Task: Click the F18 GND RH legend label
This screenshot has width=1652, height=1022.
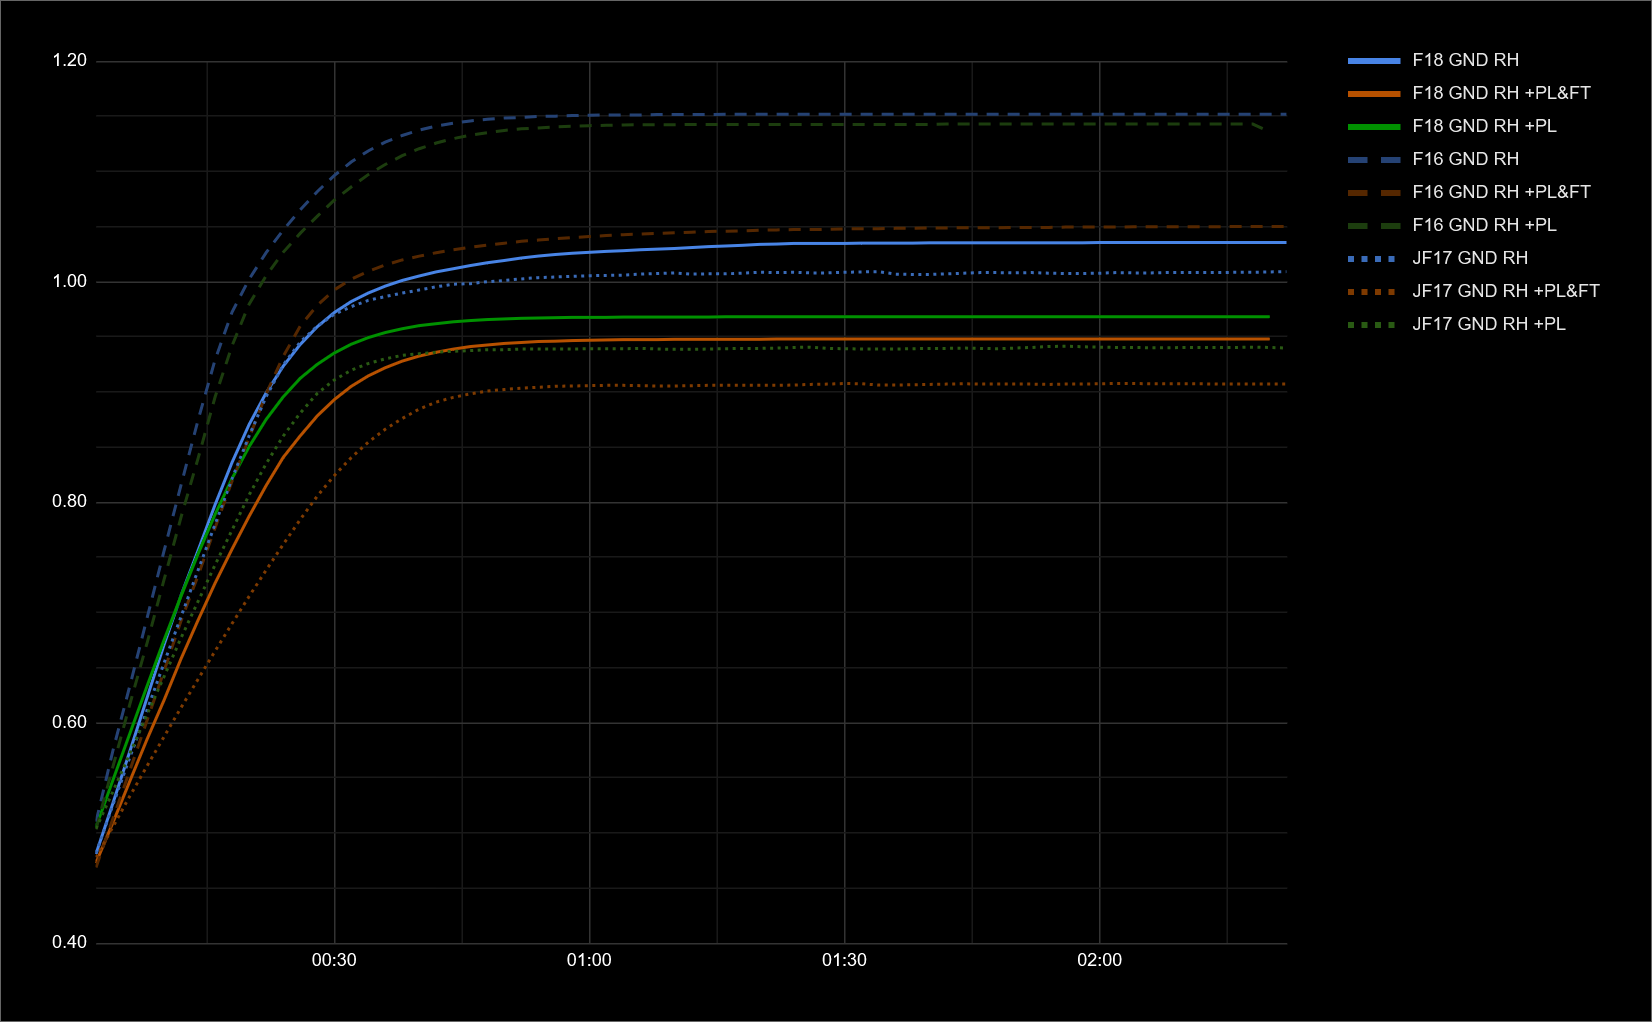Action: pyautogui.click(x=1464, y=60)
